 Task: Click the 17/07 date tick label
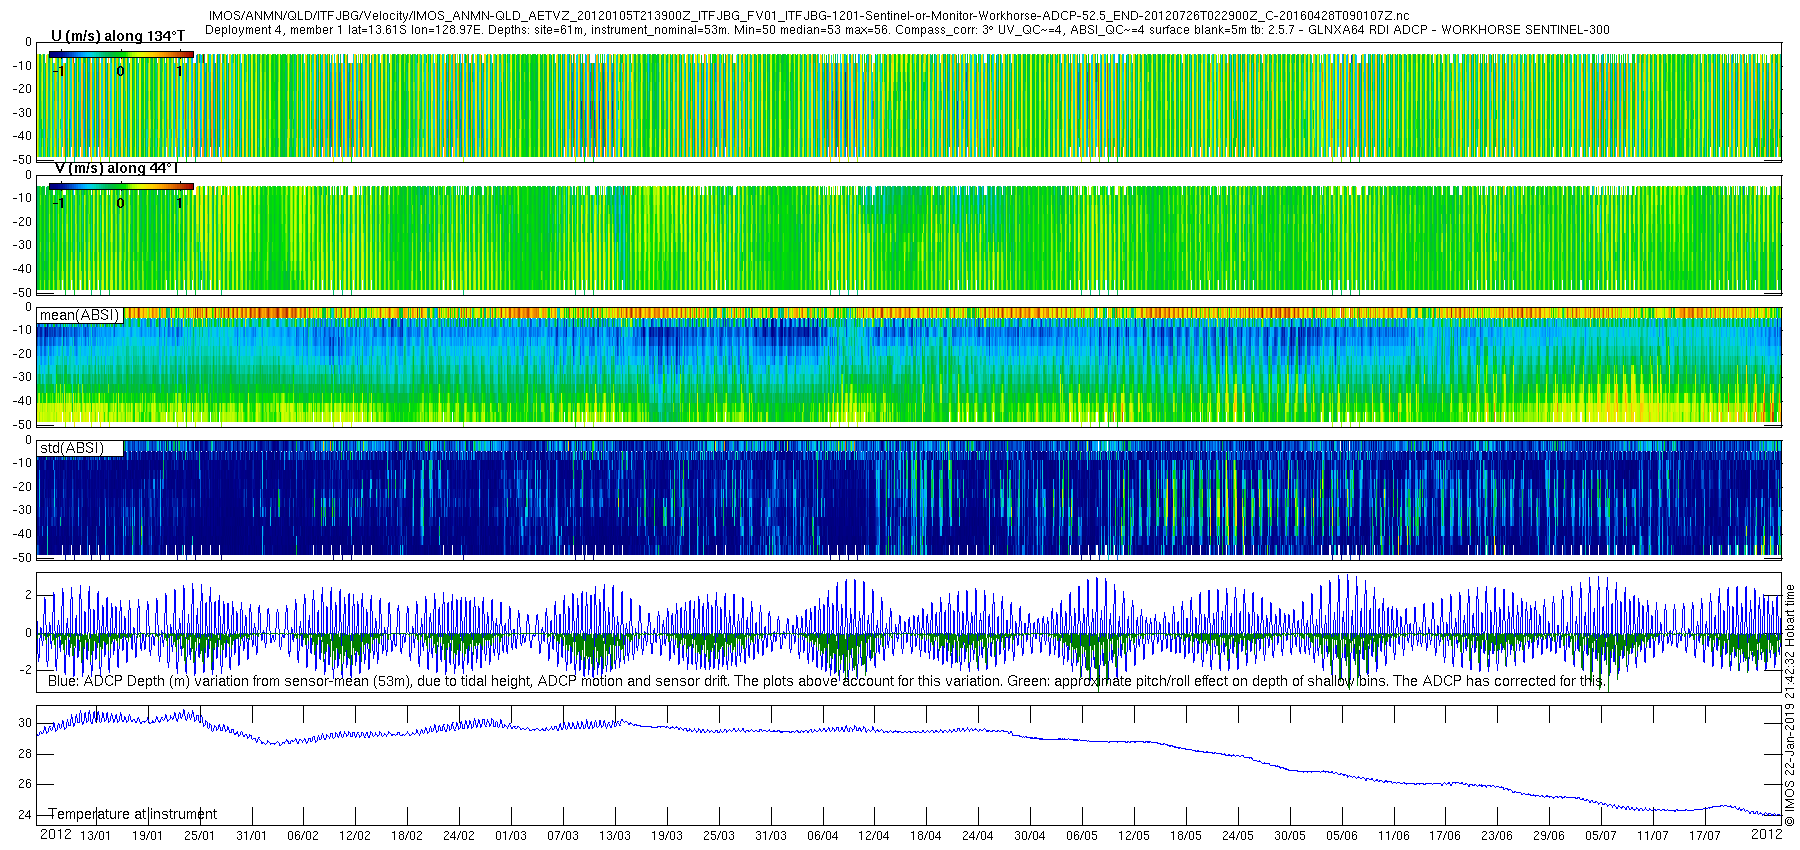click(1705, 836)
